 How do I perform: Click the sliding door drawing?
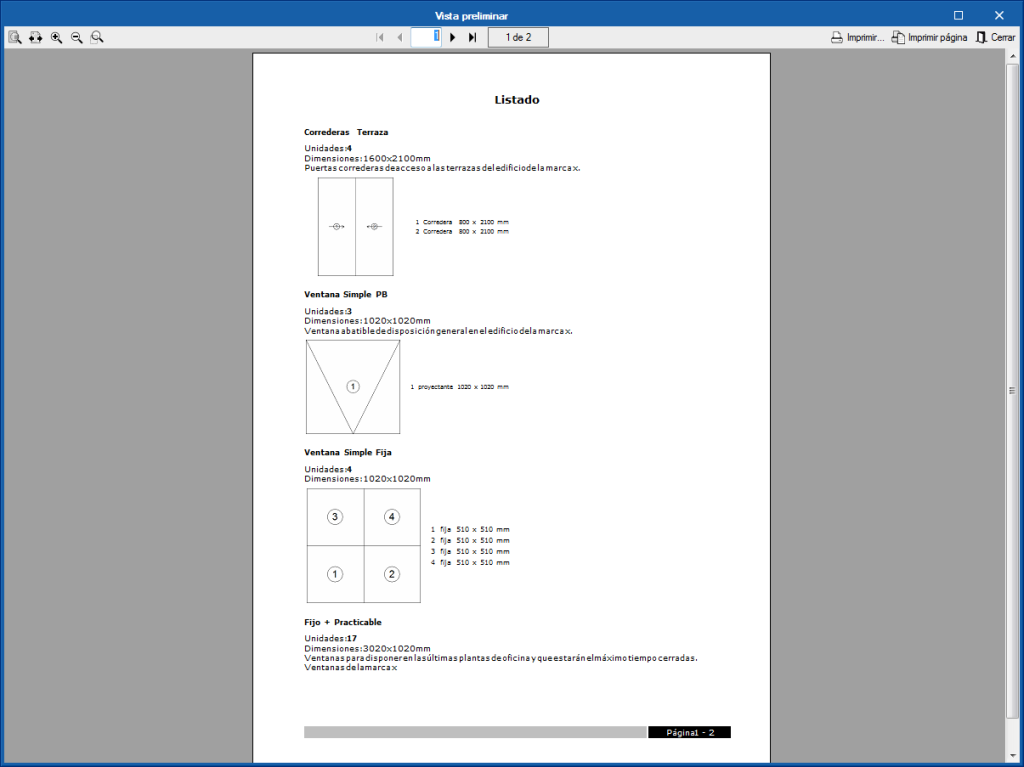[355, 227]
